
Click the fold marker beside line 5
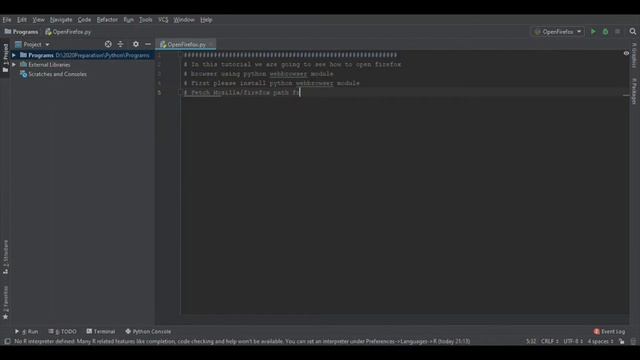coord(180,93)
